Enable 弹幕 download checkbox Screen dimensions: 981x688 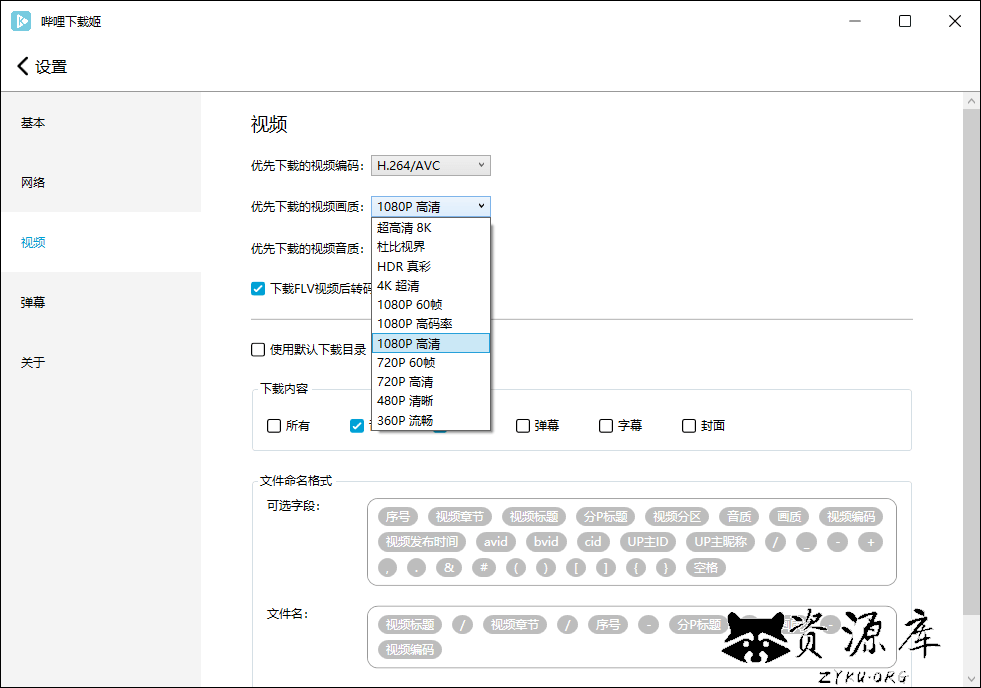coord(522,426)
